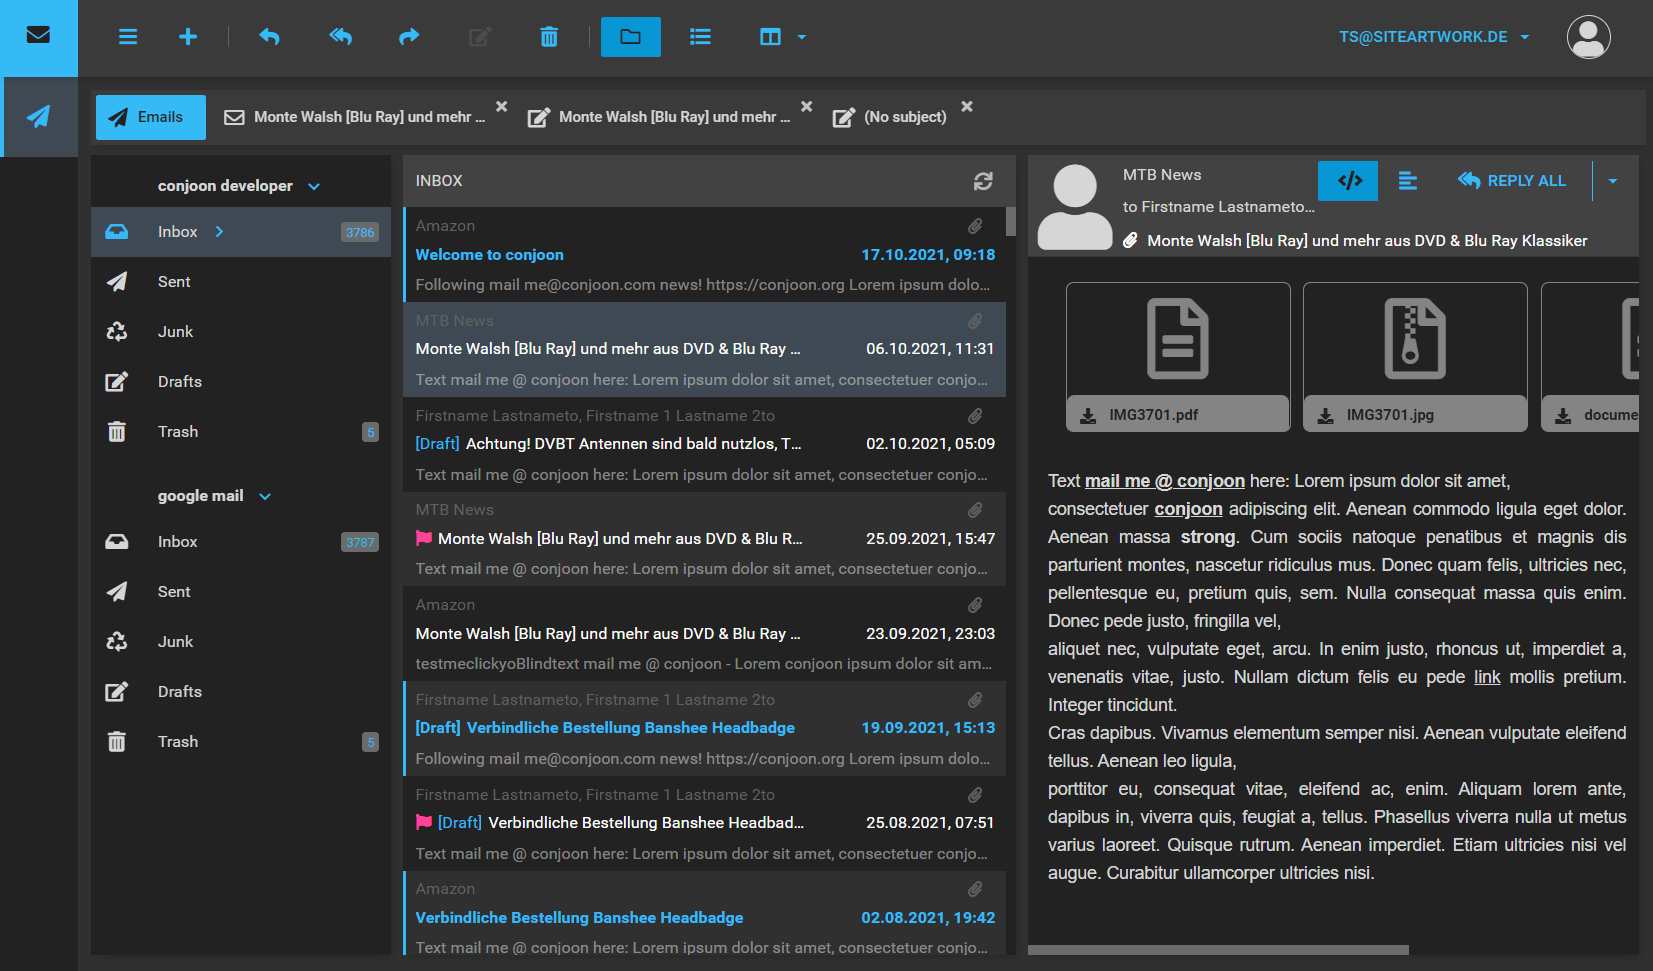Viewport: 1653px width, 971px height.
Task: Click the Reply arrow icon in toolbar
Action: click(269, 37)
